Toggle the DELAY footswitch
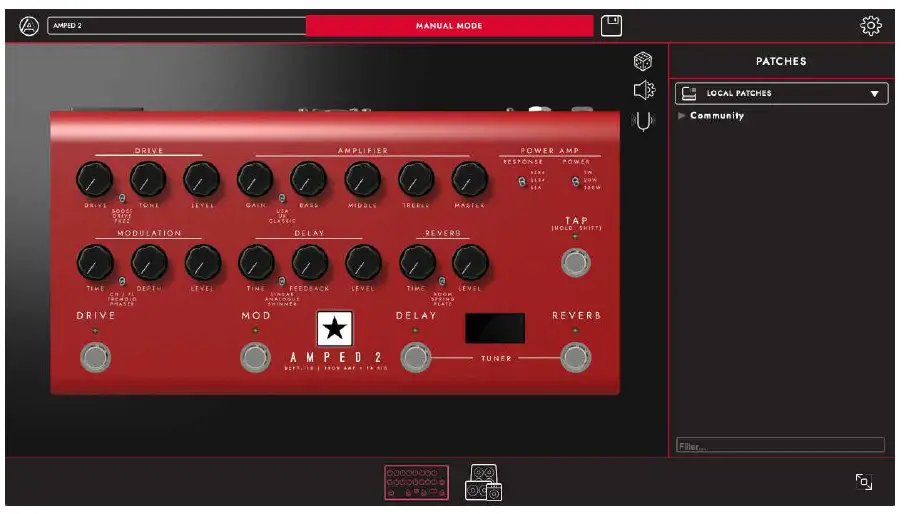Image resolution: width=904 pixels, height=514 pixels. tap(415, 357)
